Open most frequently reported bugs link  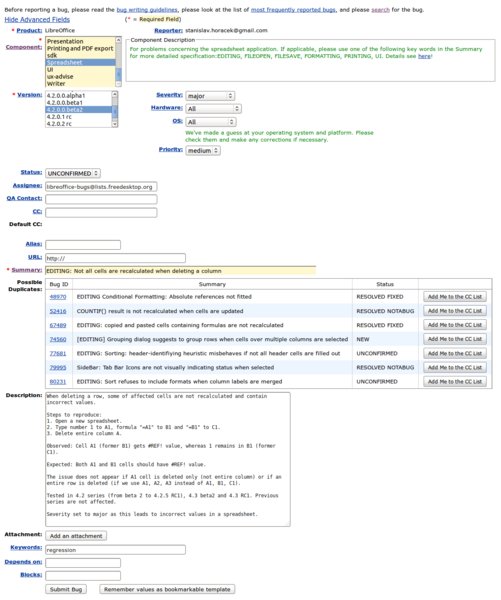[x=293, y=10]
